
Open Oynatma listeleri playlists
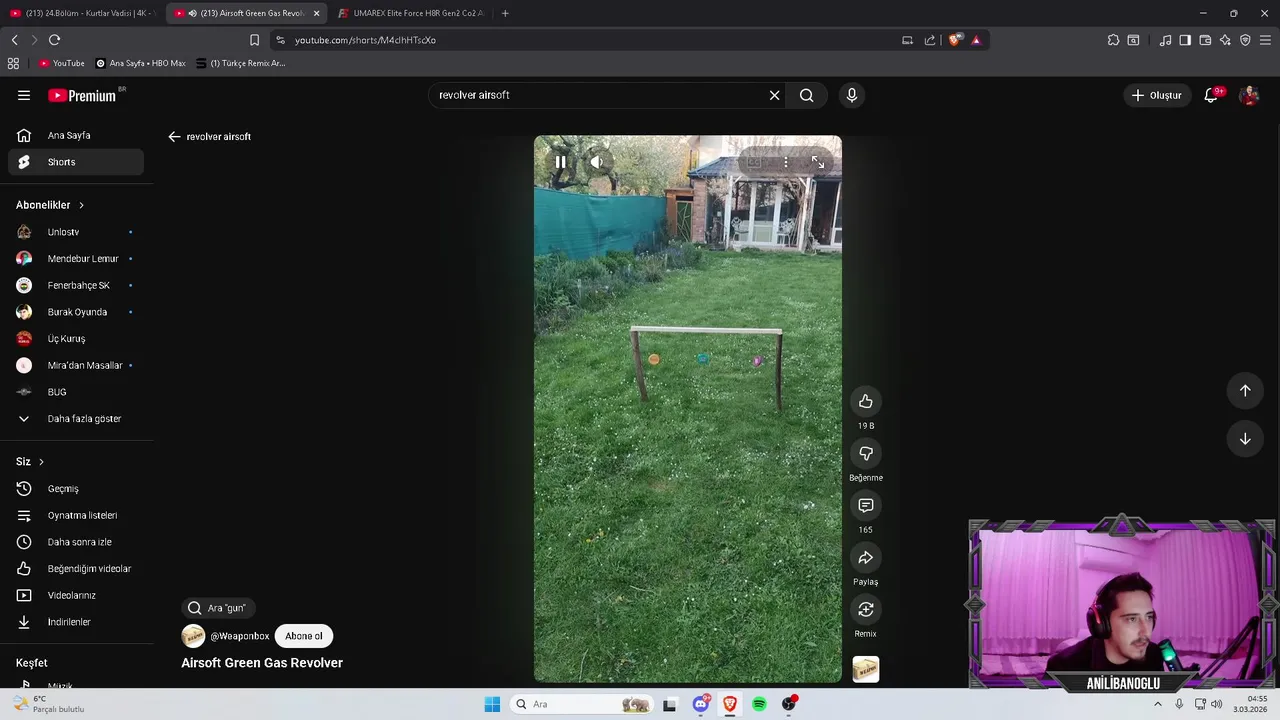click(76, 515)
